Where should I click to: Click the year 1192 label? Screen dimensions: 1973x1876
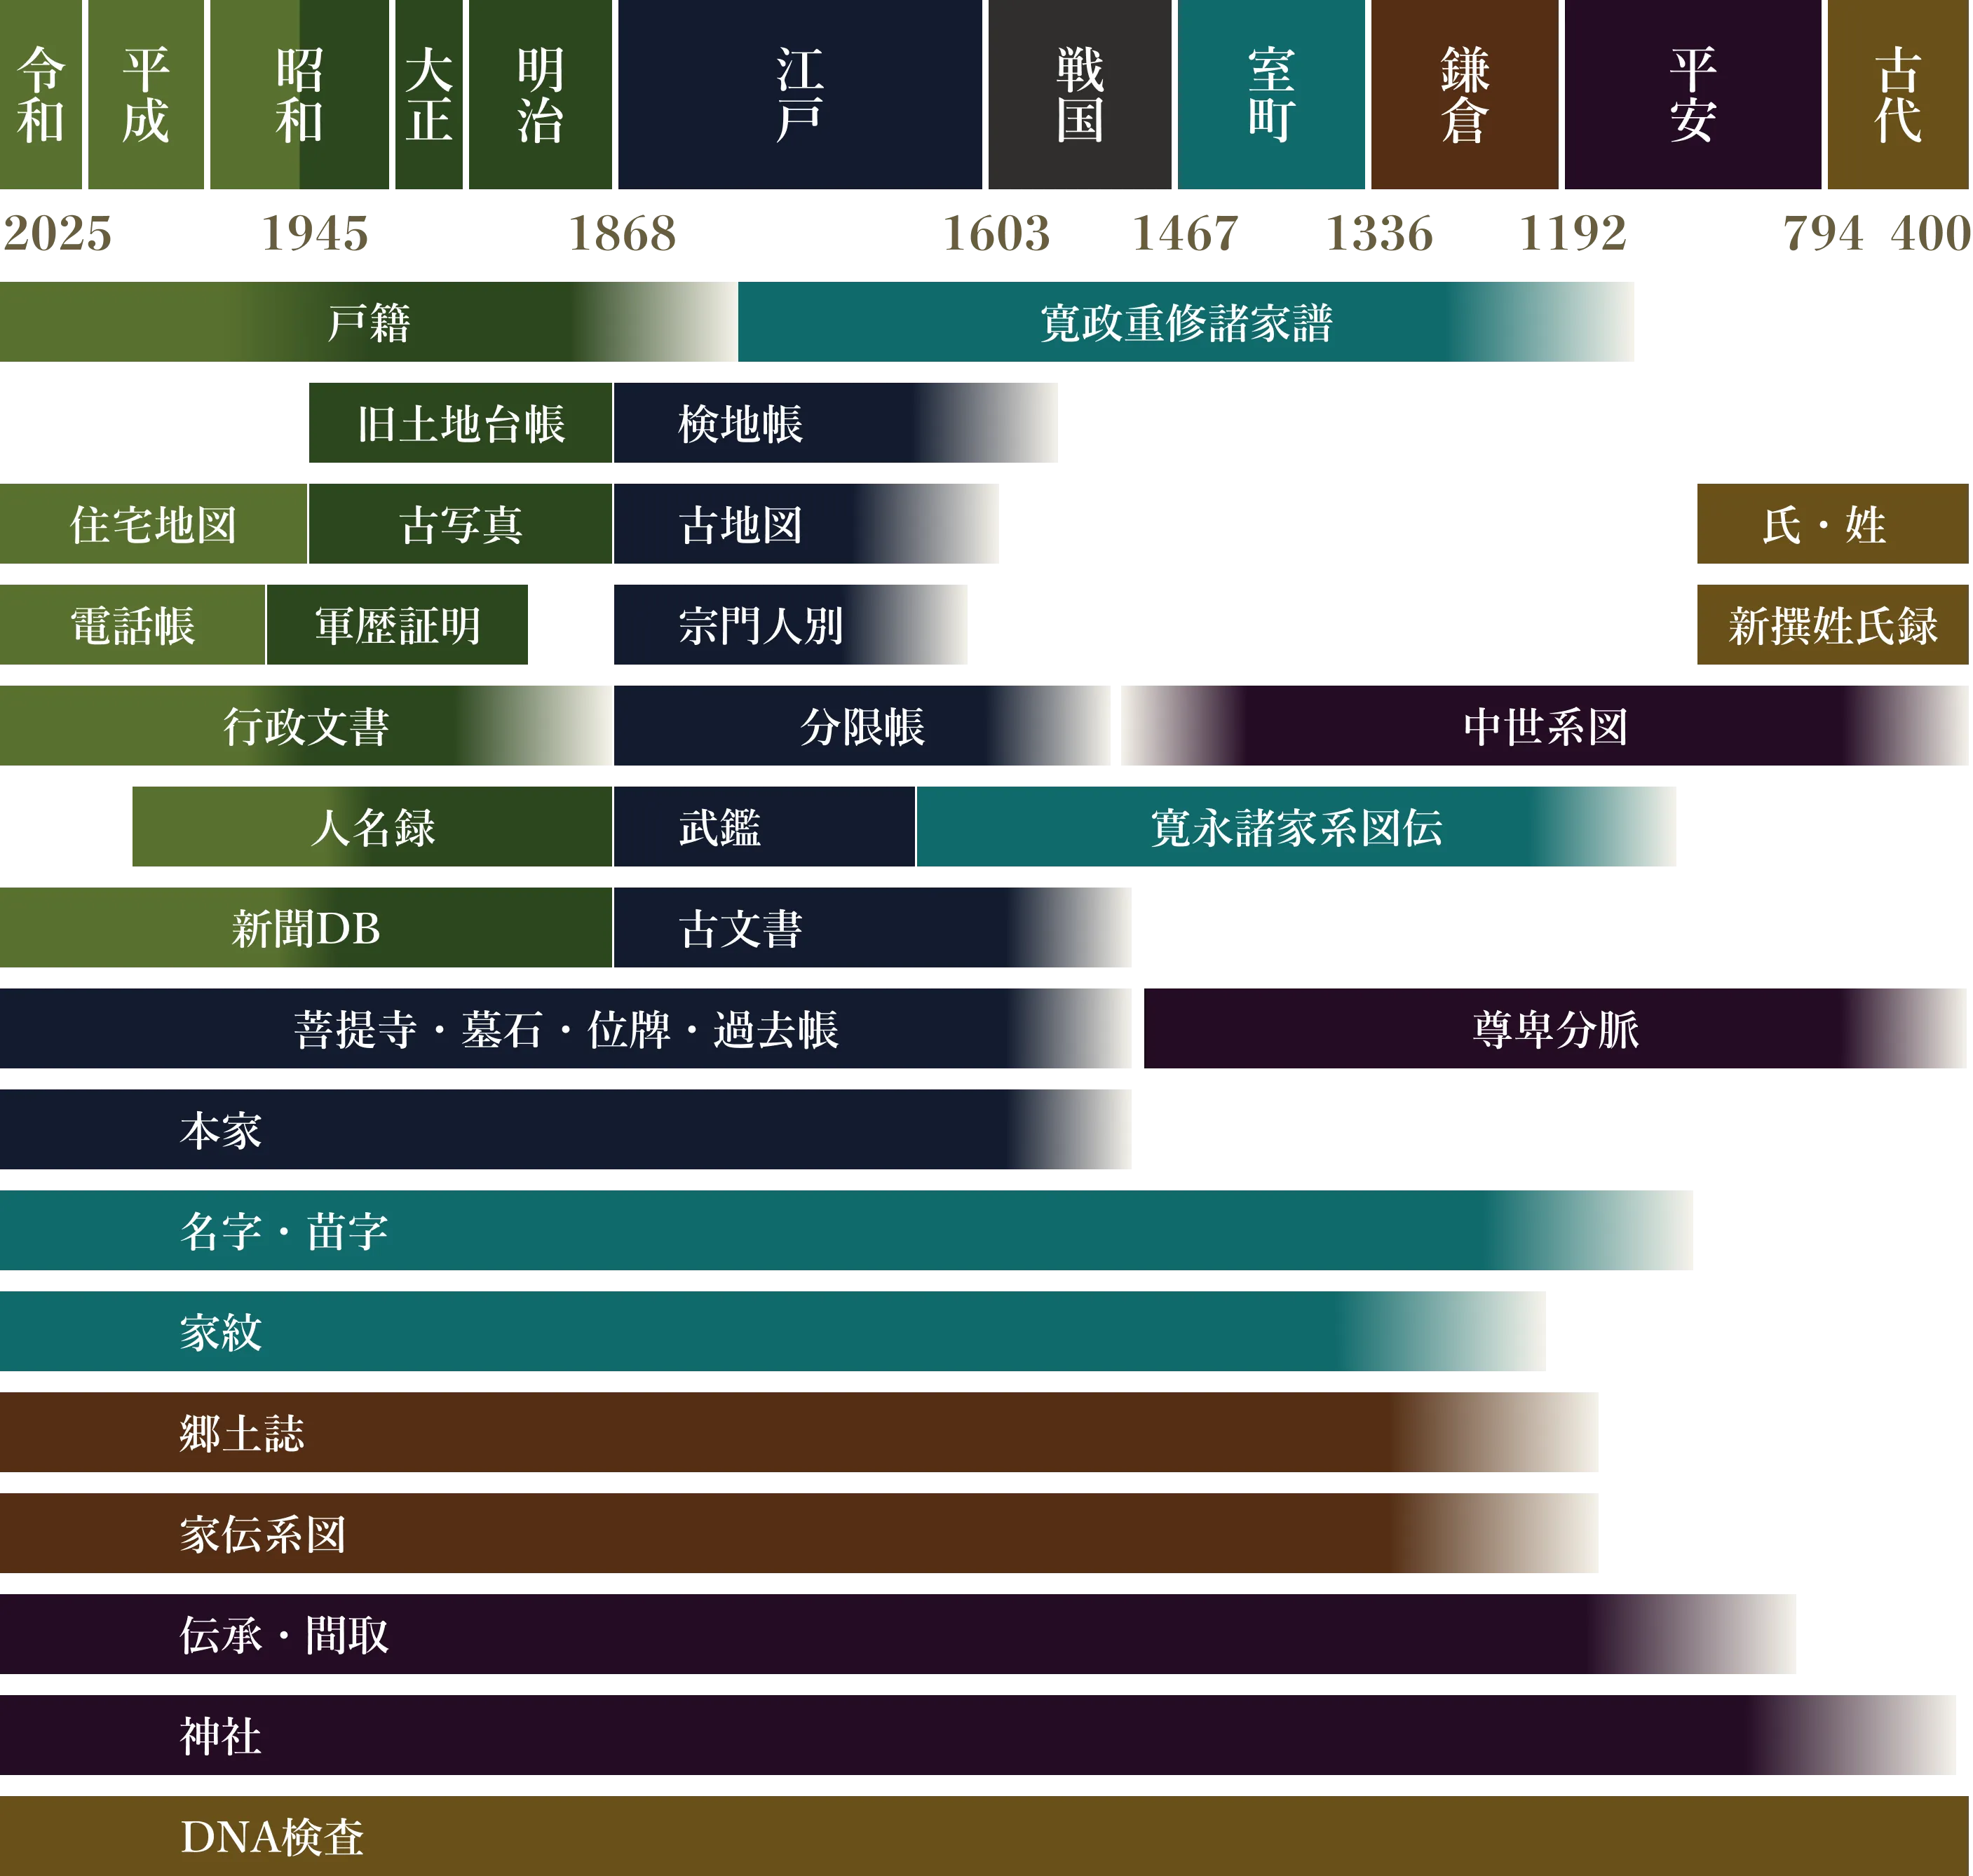pos(1573,233)
